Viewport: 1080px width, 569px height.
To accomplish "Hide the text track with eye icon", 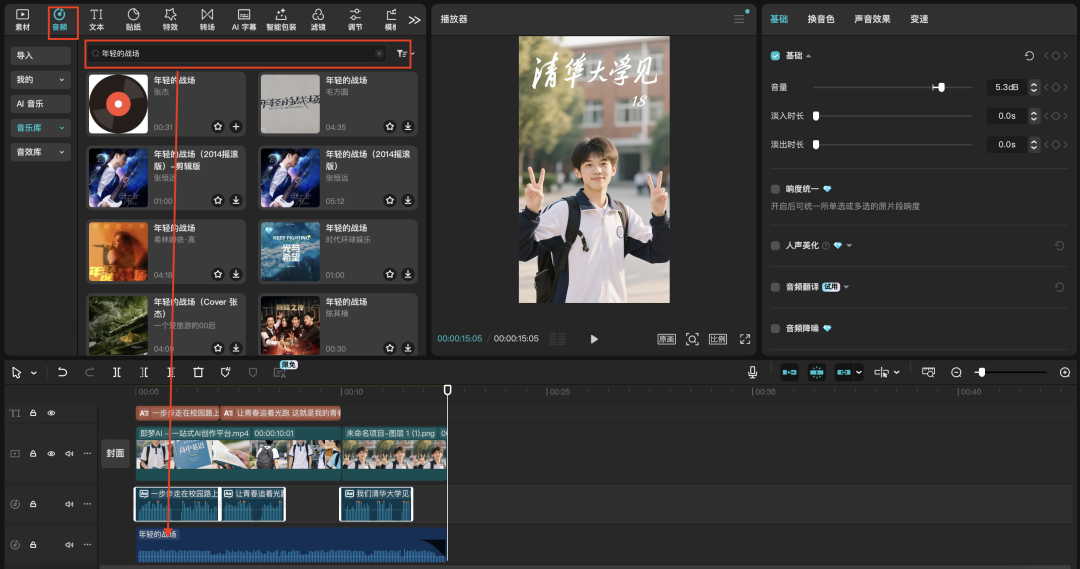I will click(x=51, y=413).
